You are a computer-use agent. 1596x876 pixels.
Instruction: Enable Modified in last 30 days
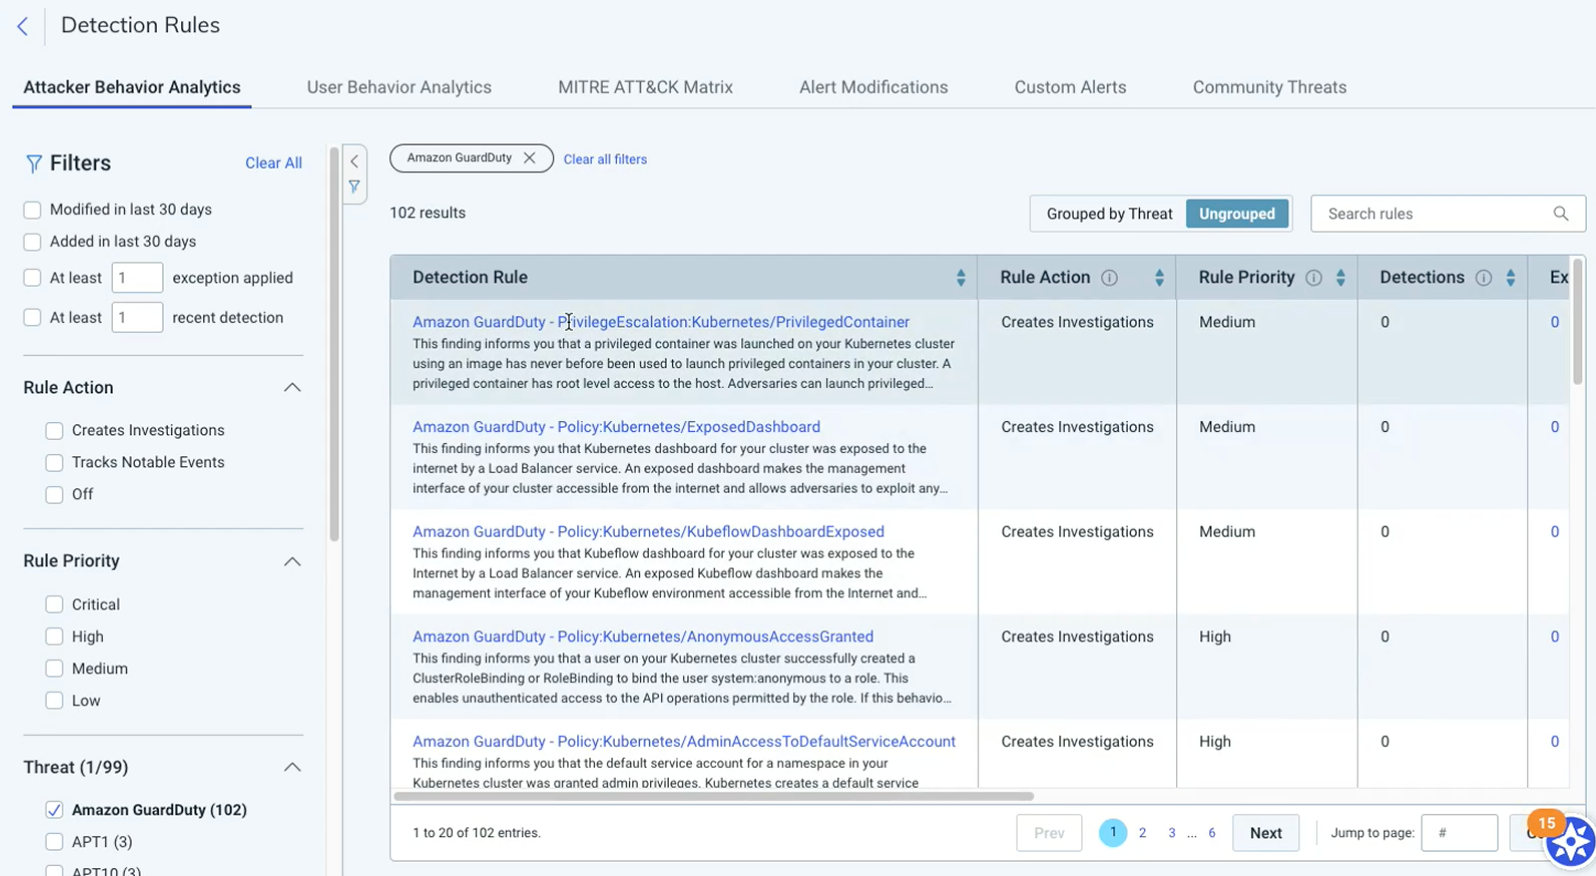[x=33, y=210]
